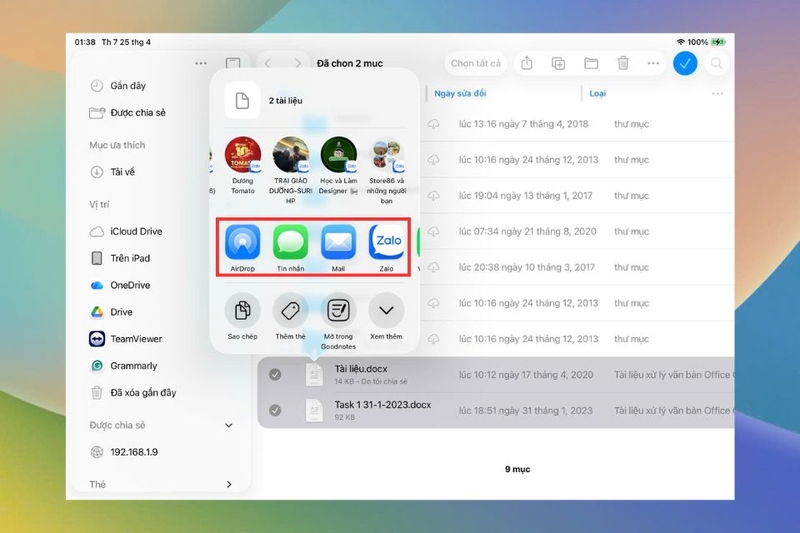This screenshot has height=533, width=800.
Task: Tap the Task 1 31-1-2023.docx file name
Action: tap(383, 404)
